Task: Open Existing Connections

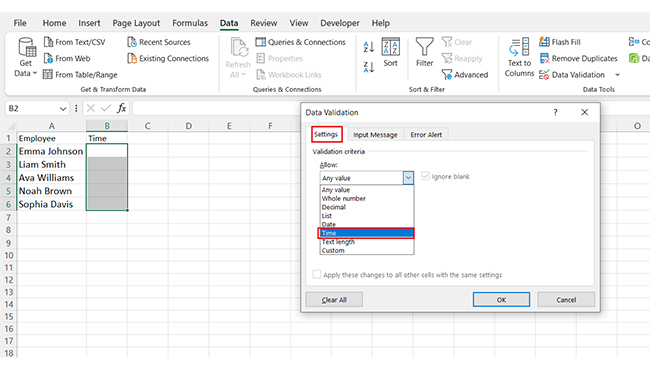Action: pyautogui.click(x=168, y=58)
